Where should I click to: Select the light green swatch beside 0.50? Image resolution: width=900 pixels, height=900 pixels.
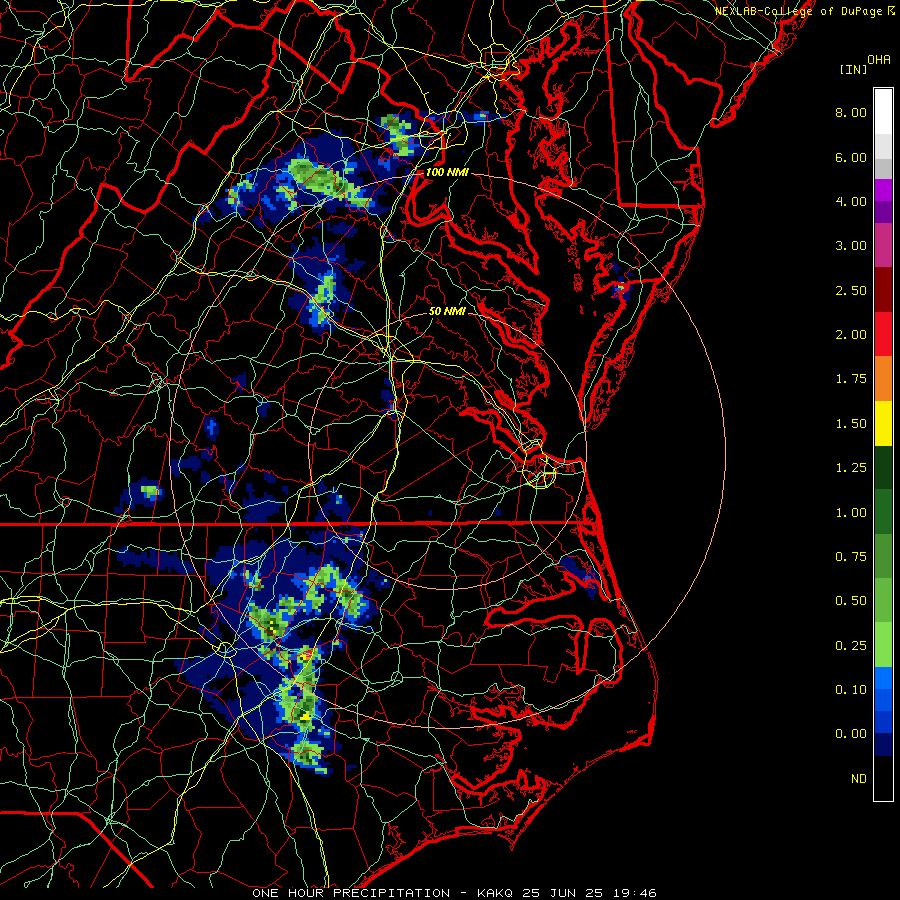pos(883,600)
